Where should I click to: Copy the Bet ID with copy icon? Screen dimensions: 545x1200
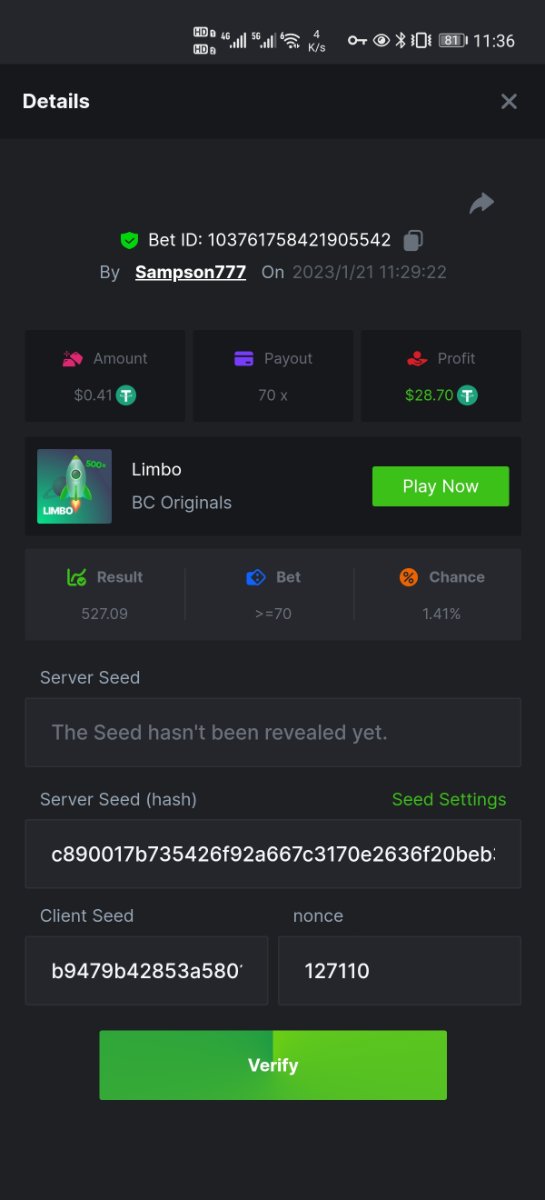coord(413,240)
